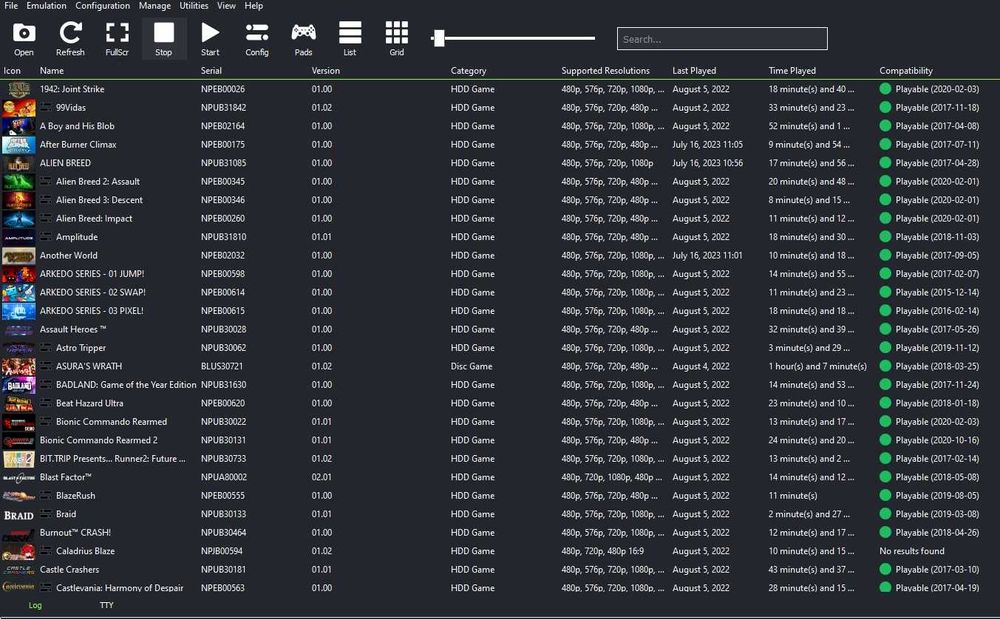Select ARKEDO SERIES - 01 JUMP! entry

click(92, 274)
